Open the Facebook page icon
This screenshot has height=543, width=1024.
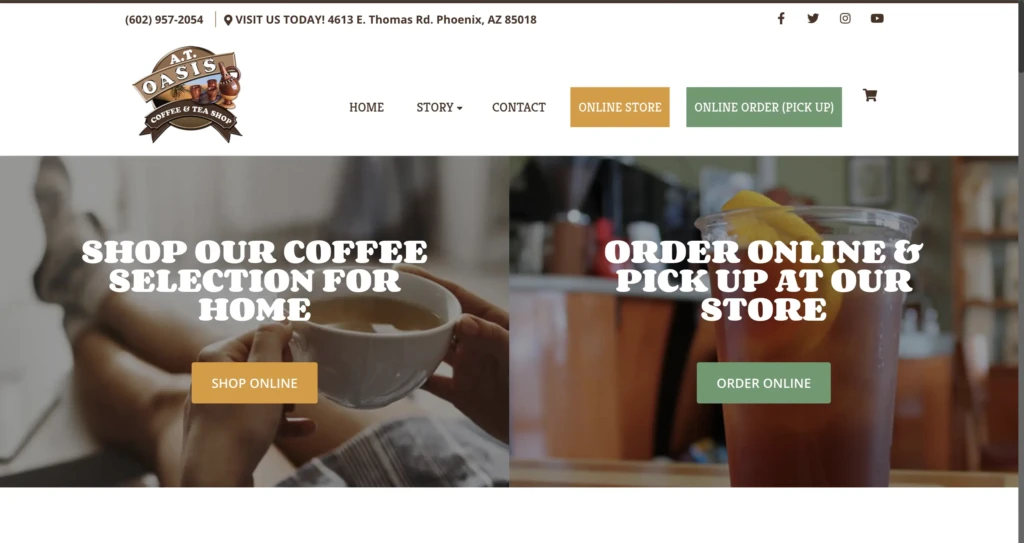tap(780, 18)
